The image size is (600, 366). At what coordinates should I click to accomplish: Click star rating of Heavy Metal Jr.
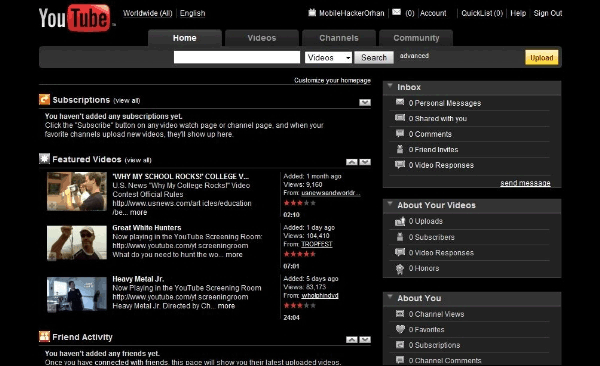click(300, 305)
